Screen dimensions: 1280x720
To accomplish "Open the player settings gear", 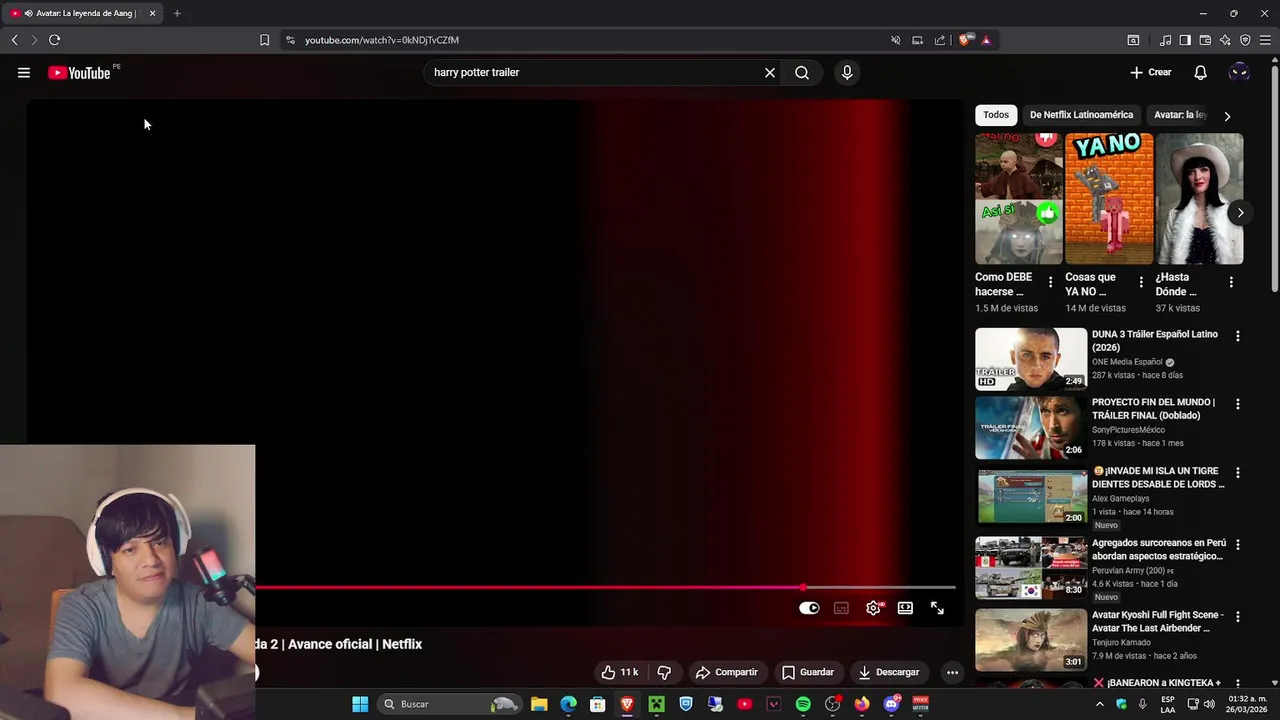I will [x=874, y=608].
